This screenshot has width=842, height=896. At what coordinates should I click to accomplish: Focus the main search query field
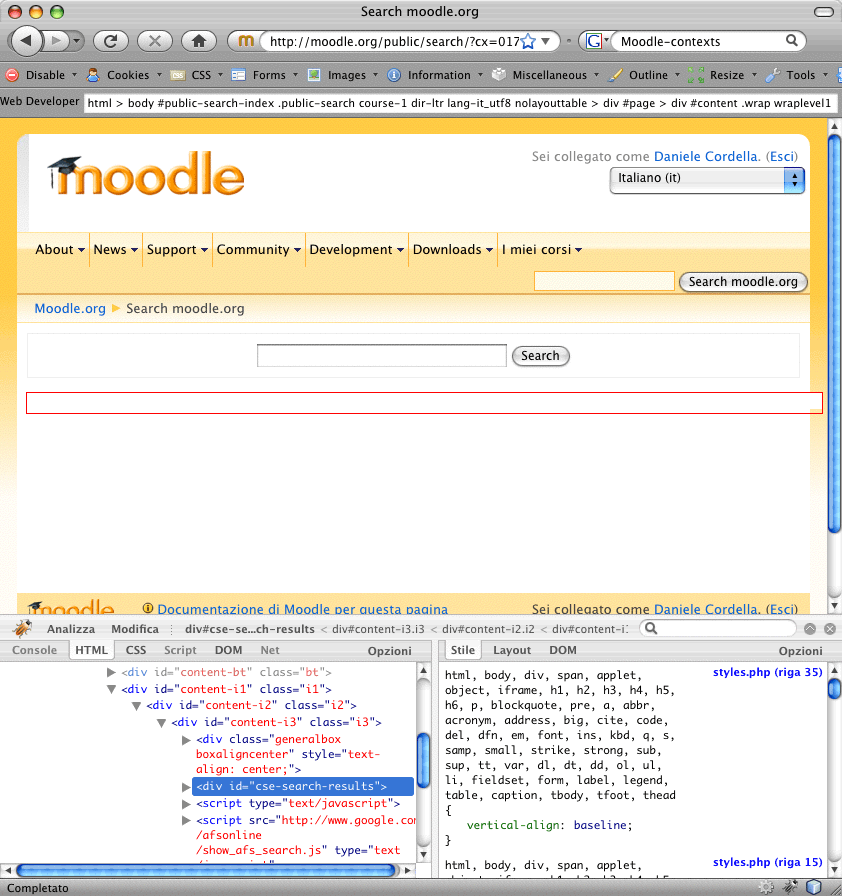382,355
